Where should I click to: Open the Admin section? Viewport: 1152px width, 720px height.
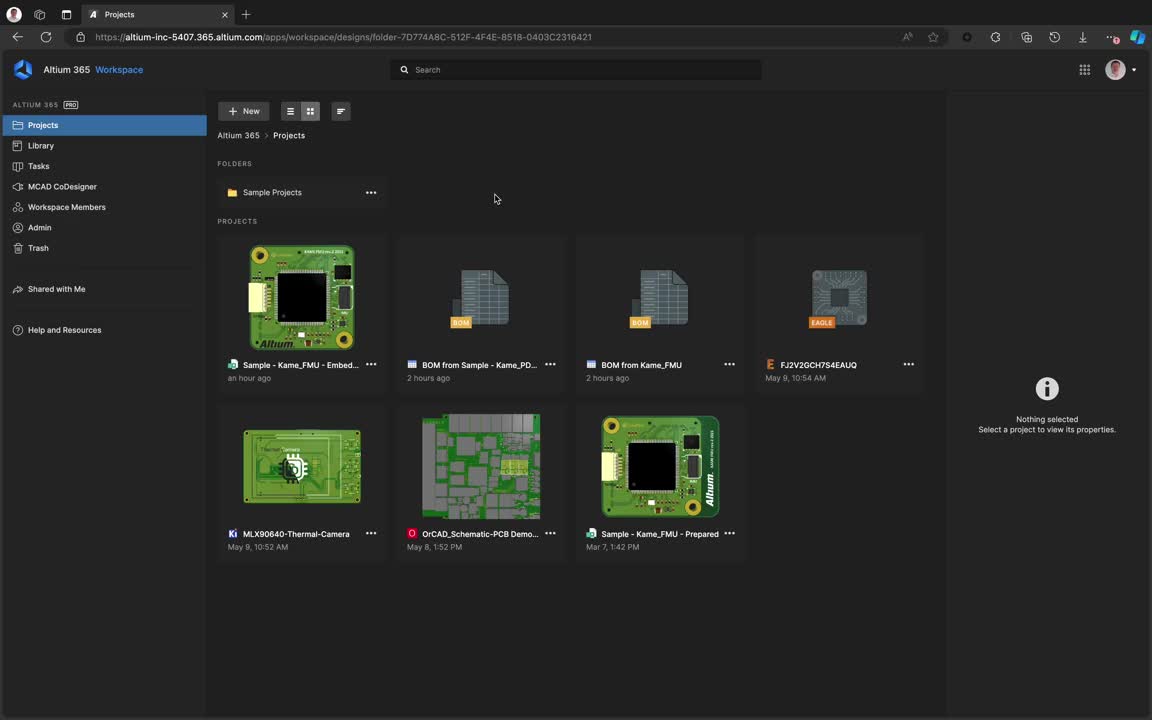point(39,228)
